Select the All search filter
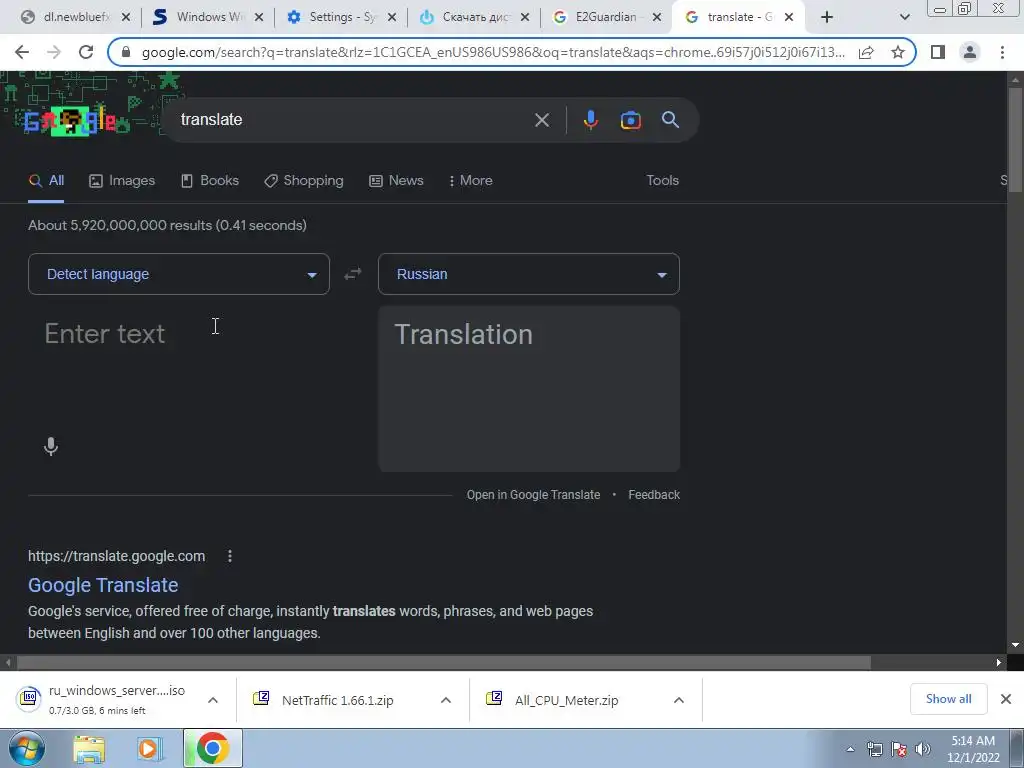This screenshot has width=1024, height=768. [x=46, y=181]
